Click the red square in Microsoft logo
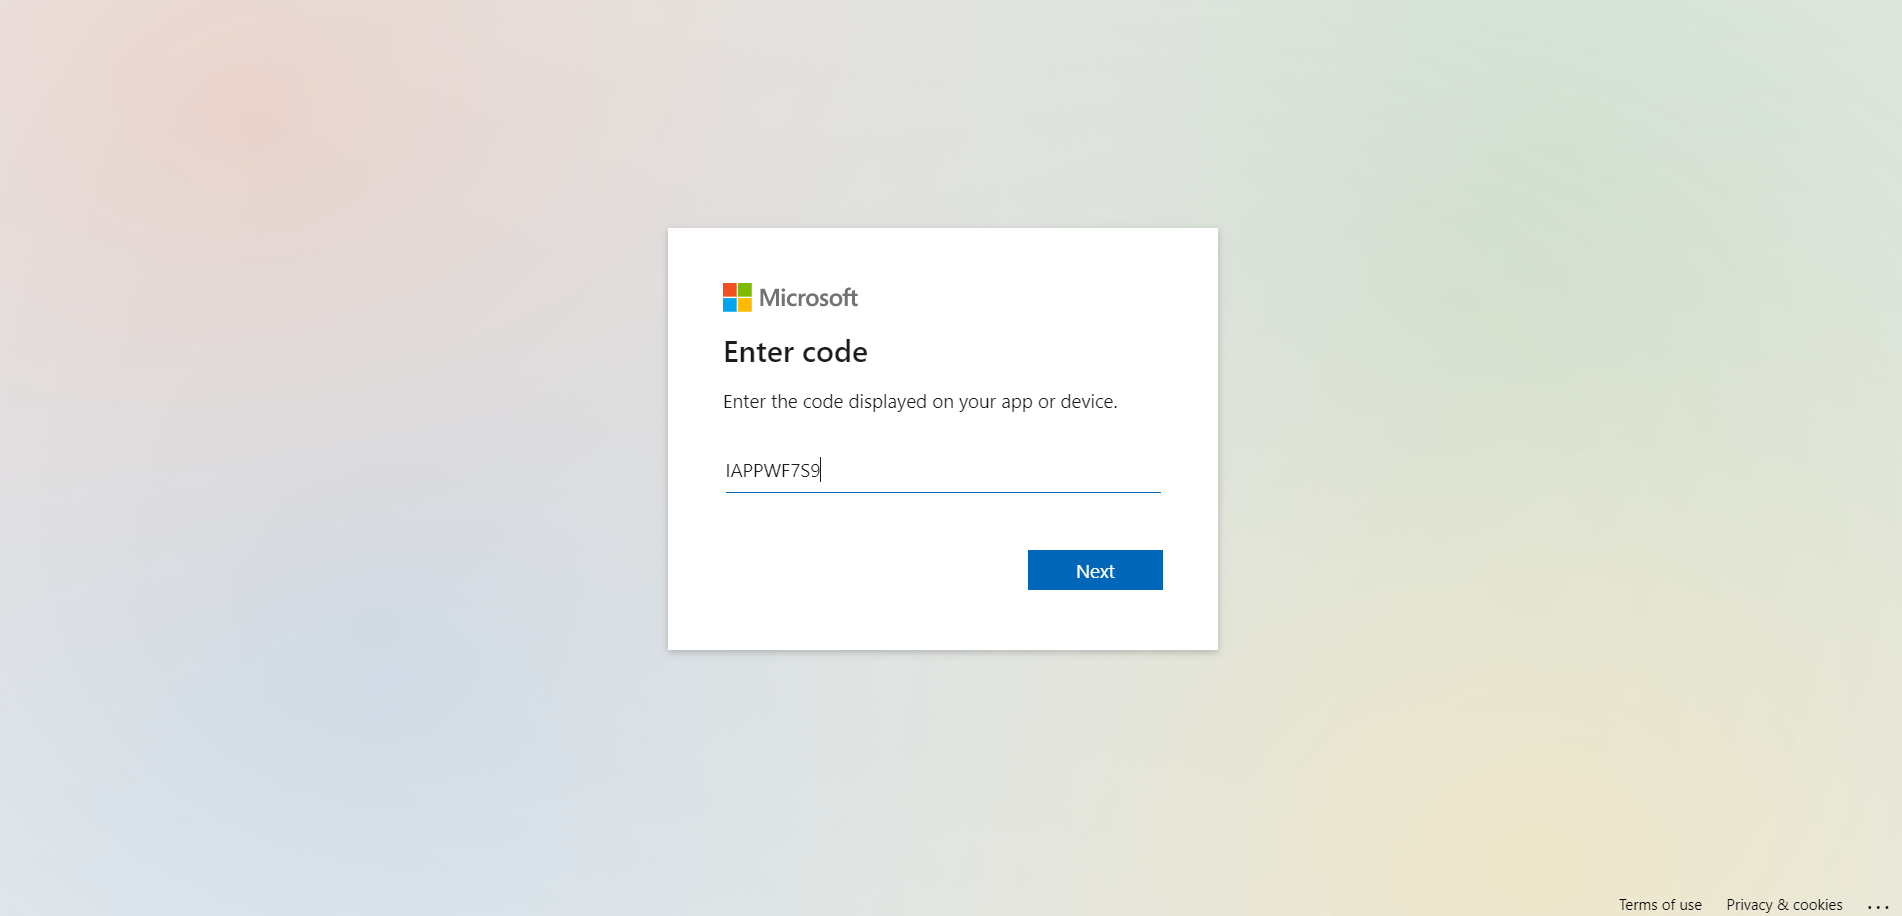The width and height of the screenshot is (1902, 916). 730,290
